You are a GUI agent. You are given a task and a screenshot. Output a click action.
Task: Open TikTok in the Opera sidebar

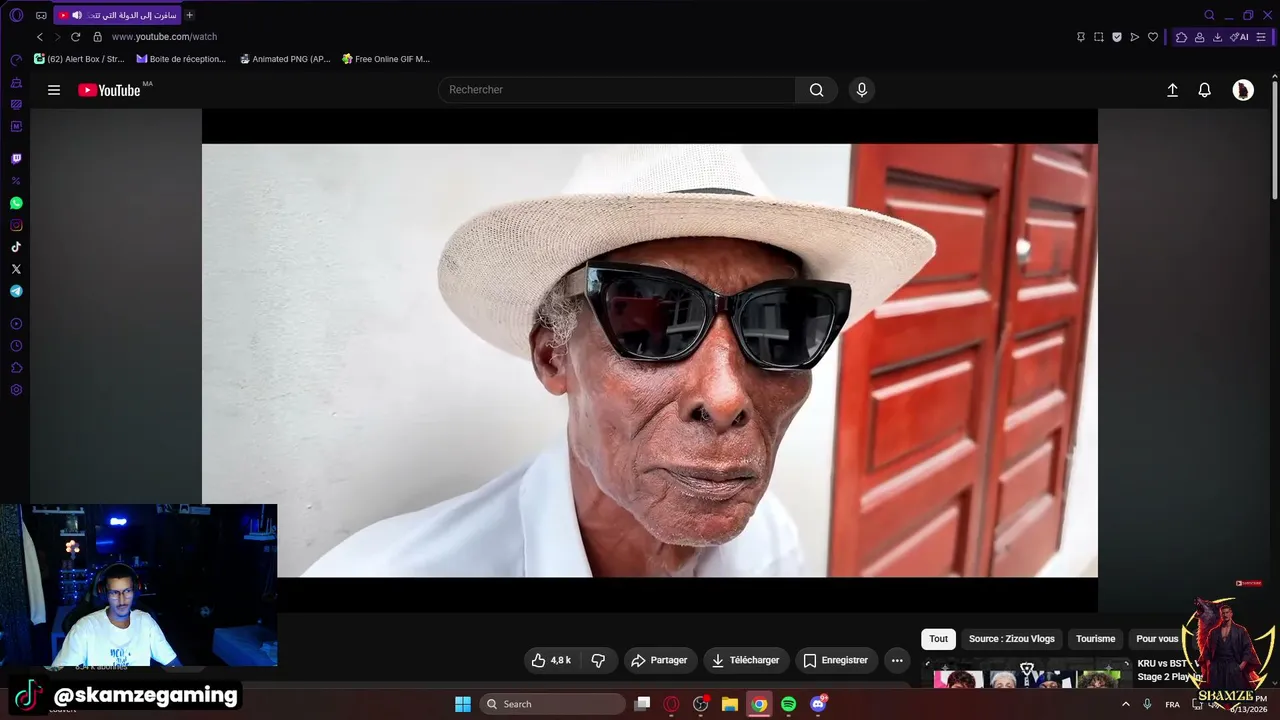[x=16, y=247]
